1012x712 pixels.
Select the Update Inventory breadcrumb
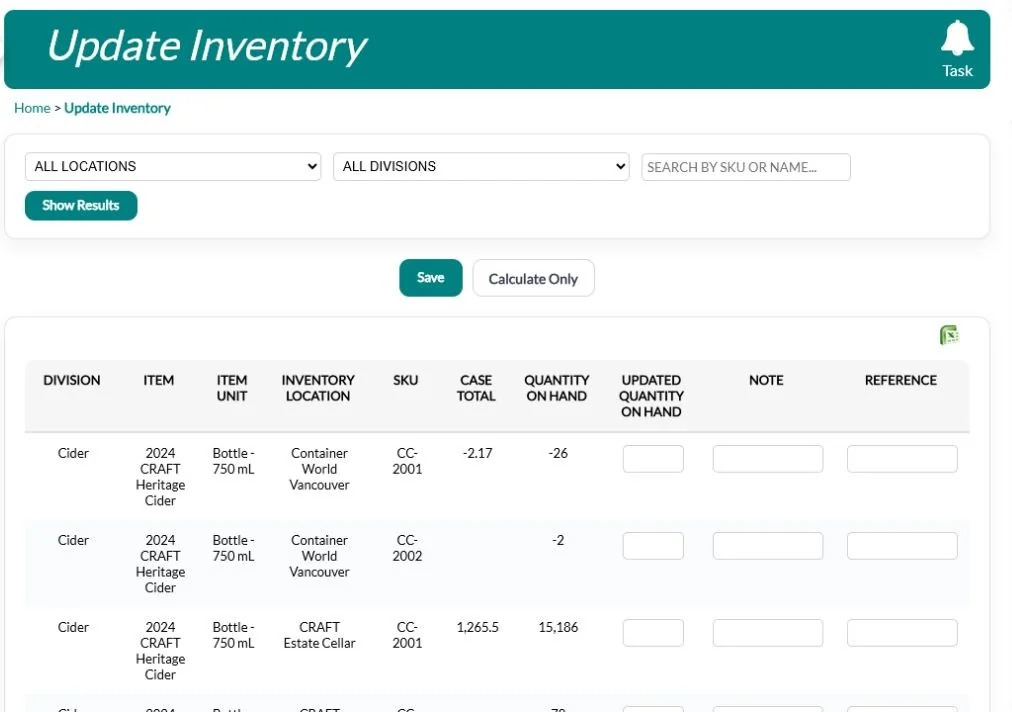(x=117, y=108)
